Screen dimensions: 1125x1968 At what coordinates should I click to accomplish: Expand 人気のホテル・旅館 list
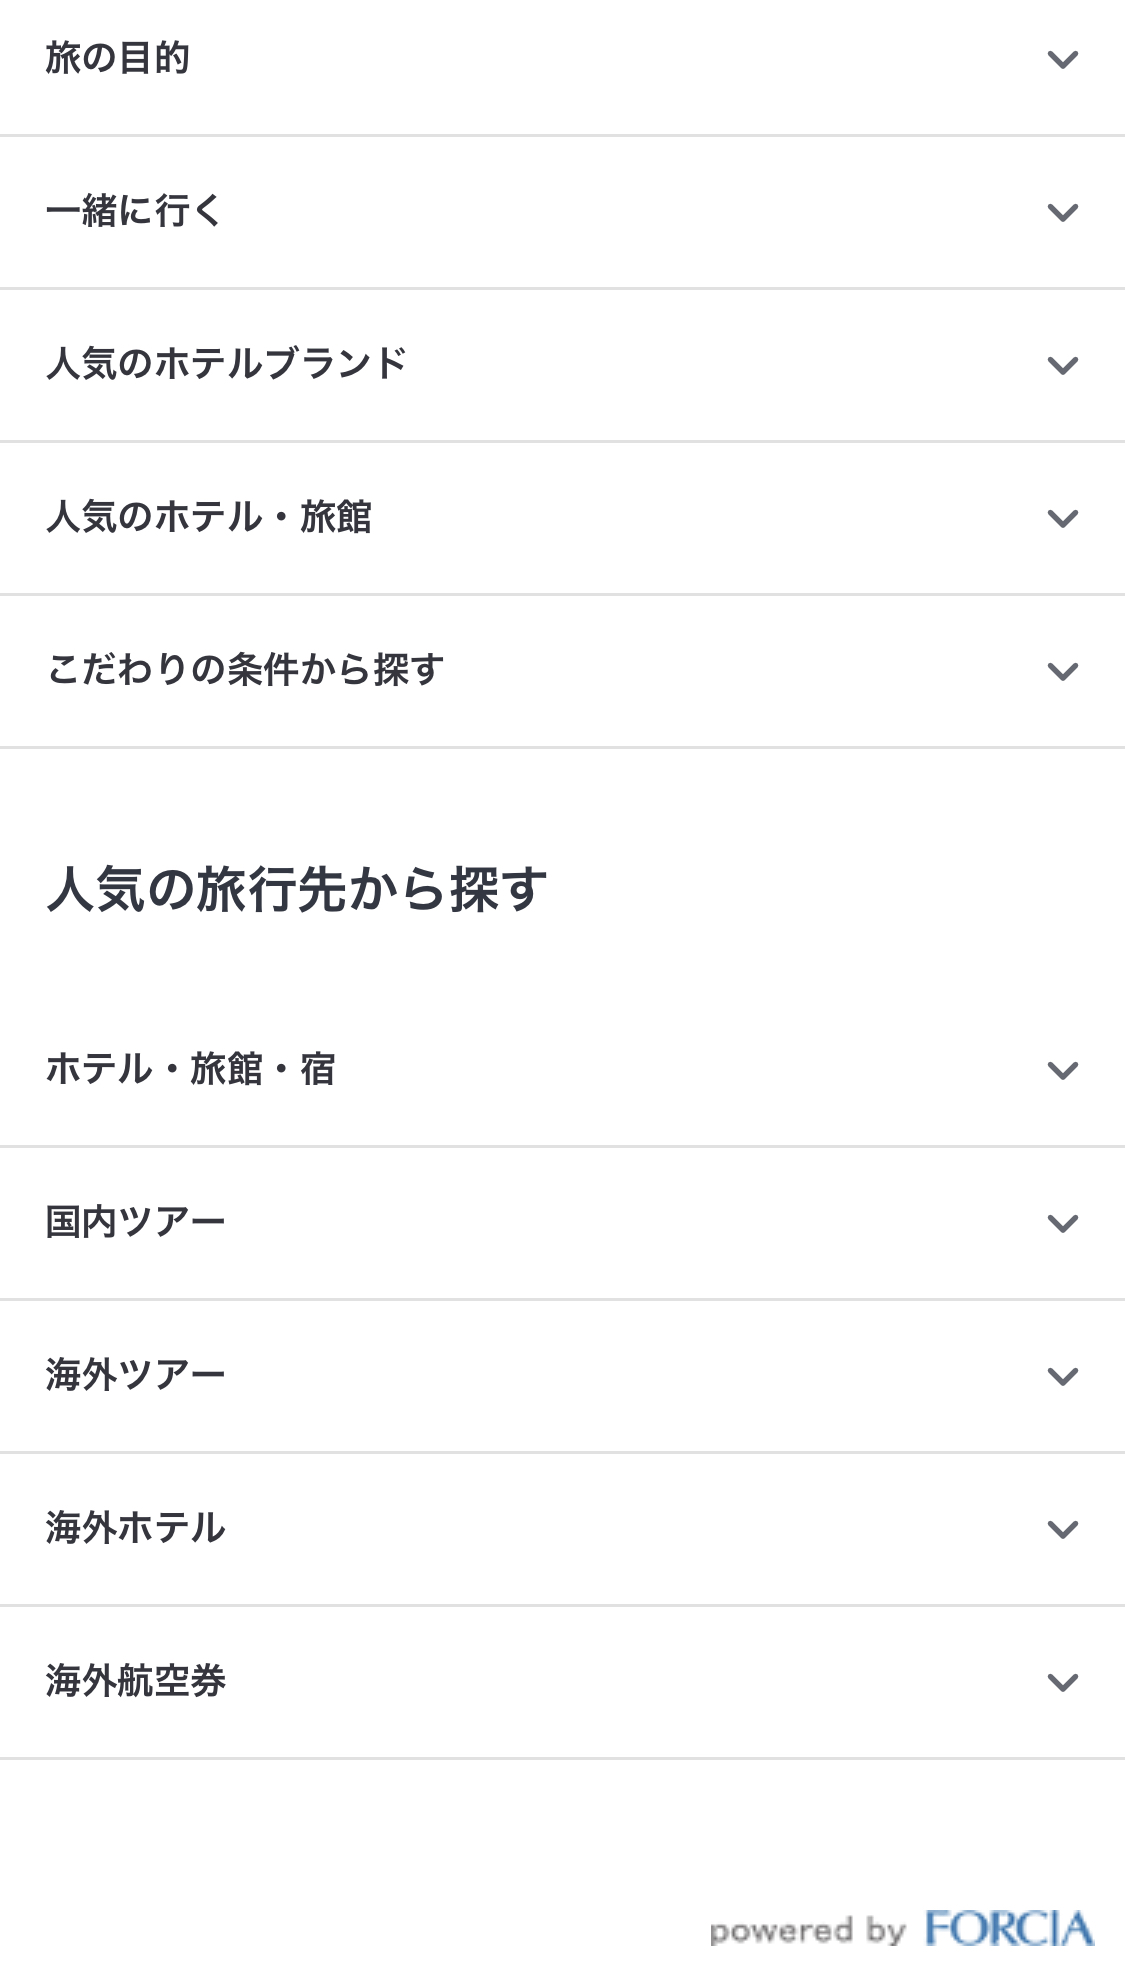click(209, 518)
